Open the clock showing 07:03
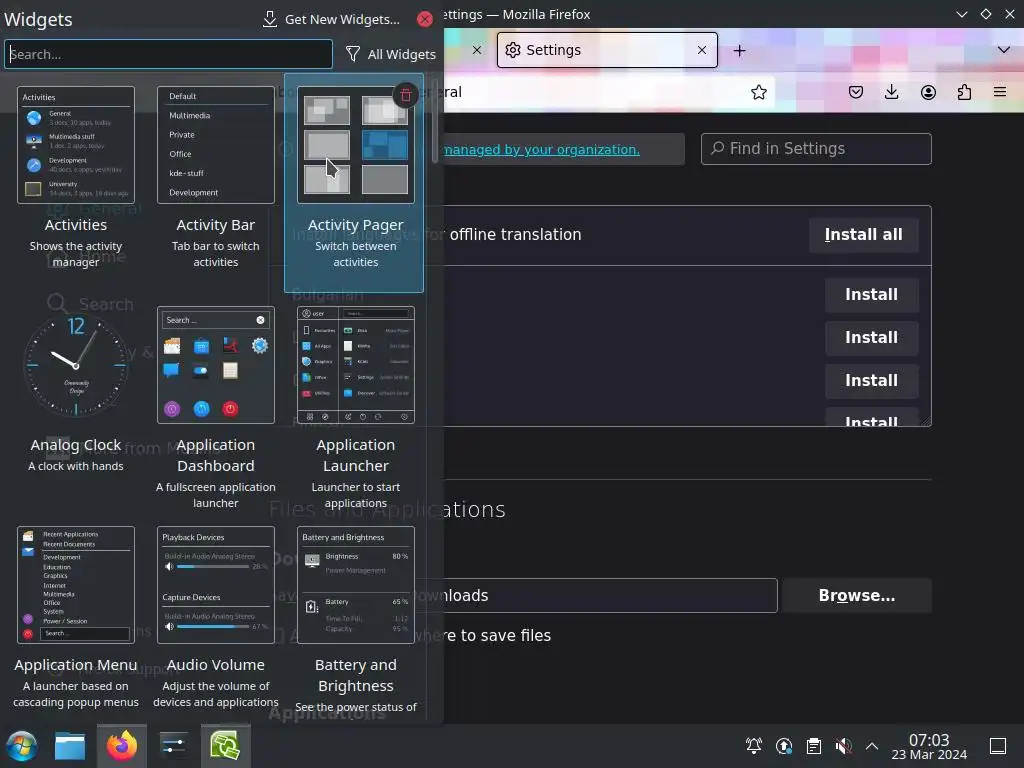The height and width of the screenshot is (768, 1024). click(929, 746)
